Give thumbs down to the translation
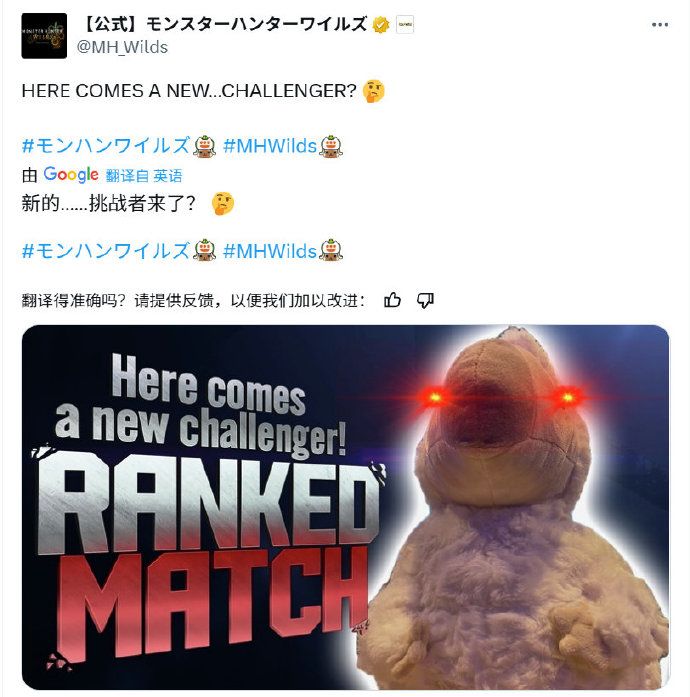The width and height of the screenshot is (690, 697). coord(425,301)
